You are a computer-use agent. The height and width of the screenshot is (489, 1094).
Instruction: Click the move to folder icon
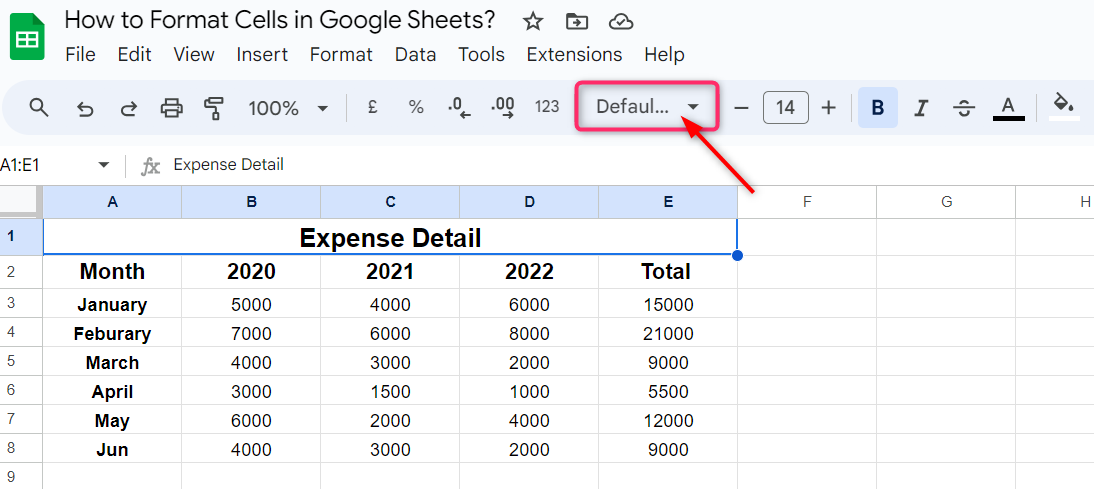(x=576, y=22)
